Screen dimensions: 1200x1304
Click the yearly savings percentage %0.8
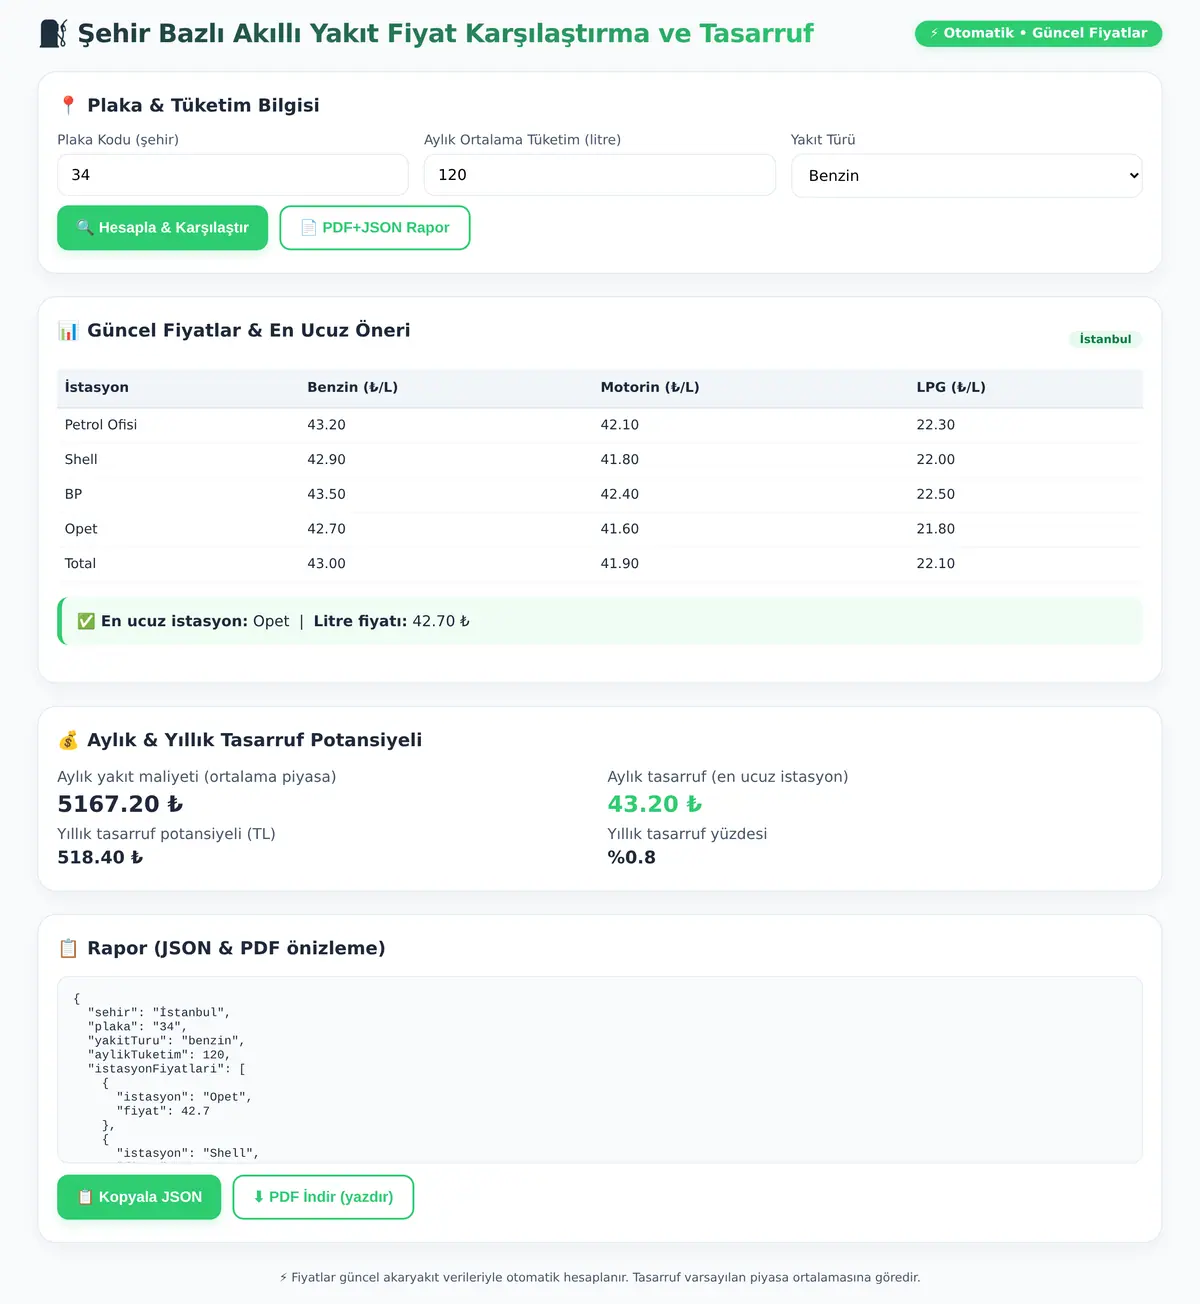pyautogui.click(x=632, y=858)
